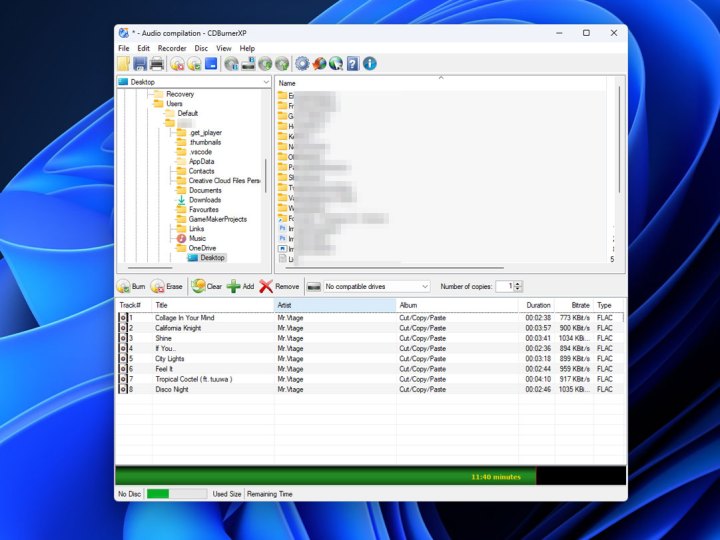Save the compilation with the floppy disk icon
This screenshot has width=720, height=540.
(x=140, y=63)
